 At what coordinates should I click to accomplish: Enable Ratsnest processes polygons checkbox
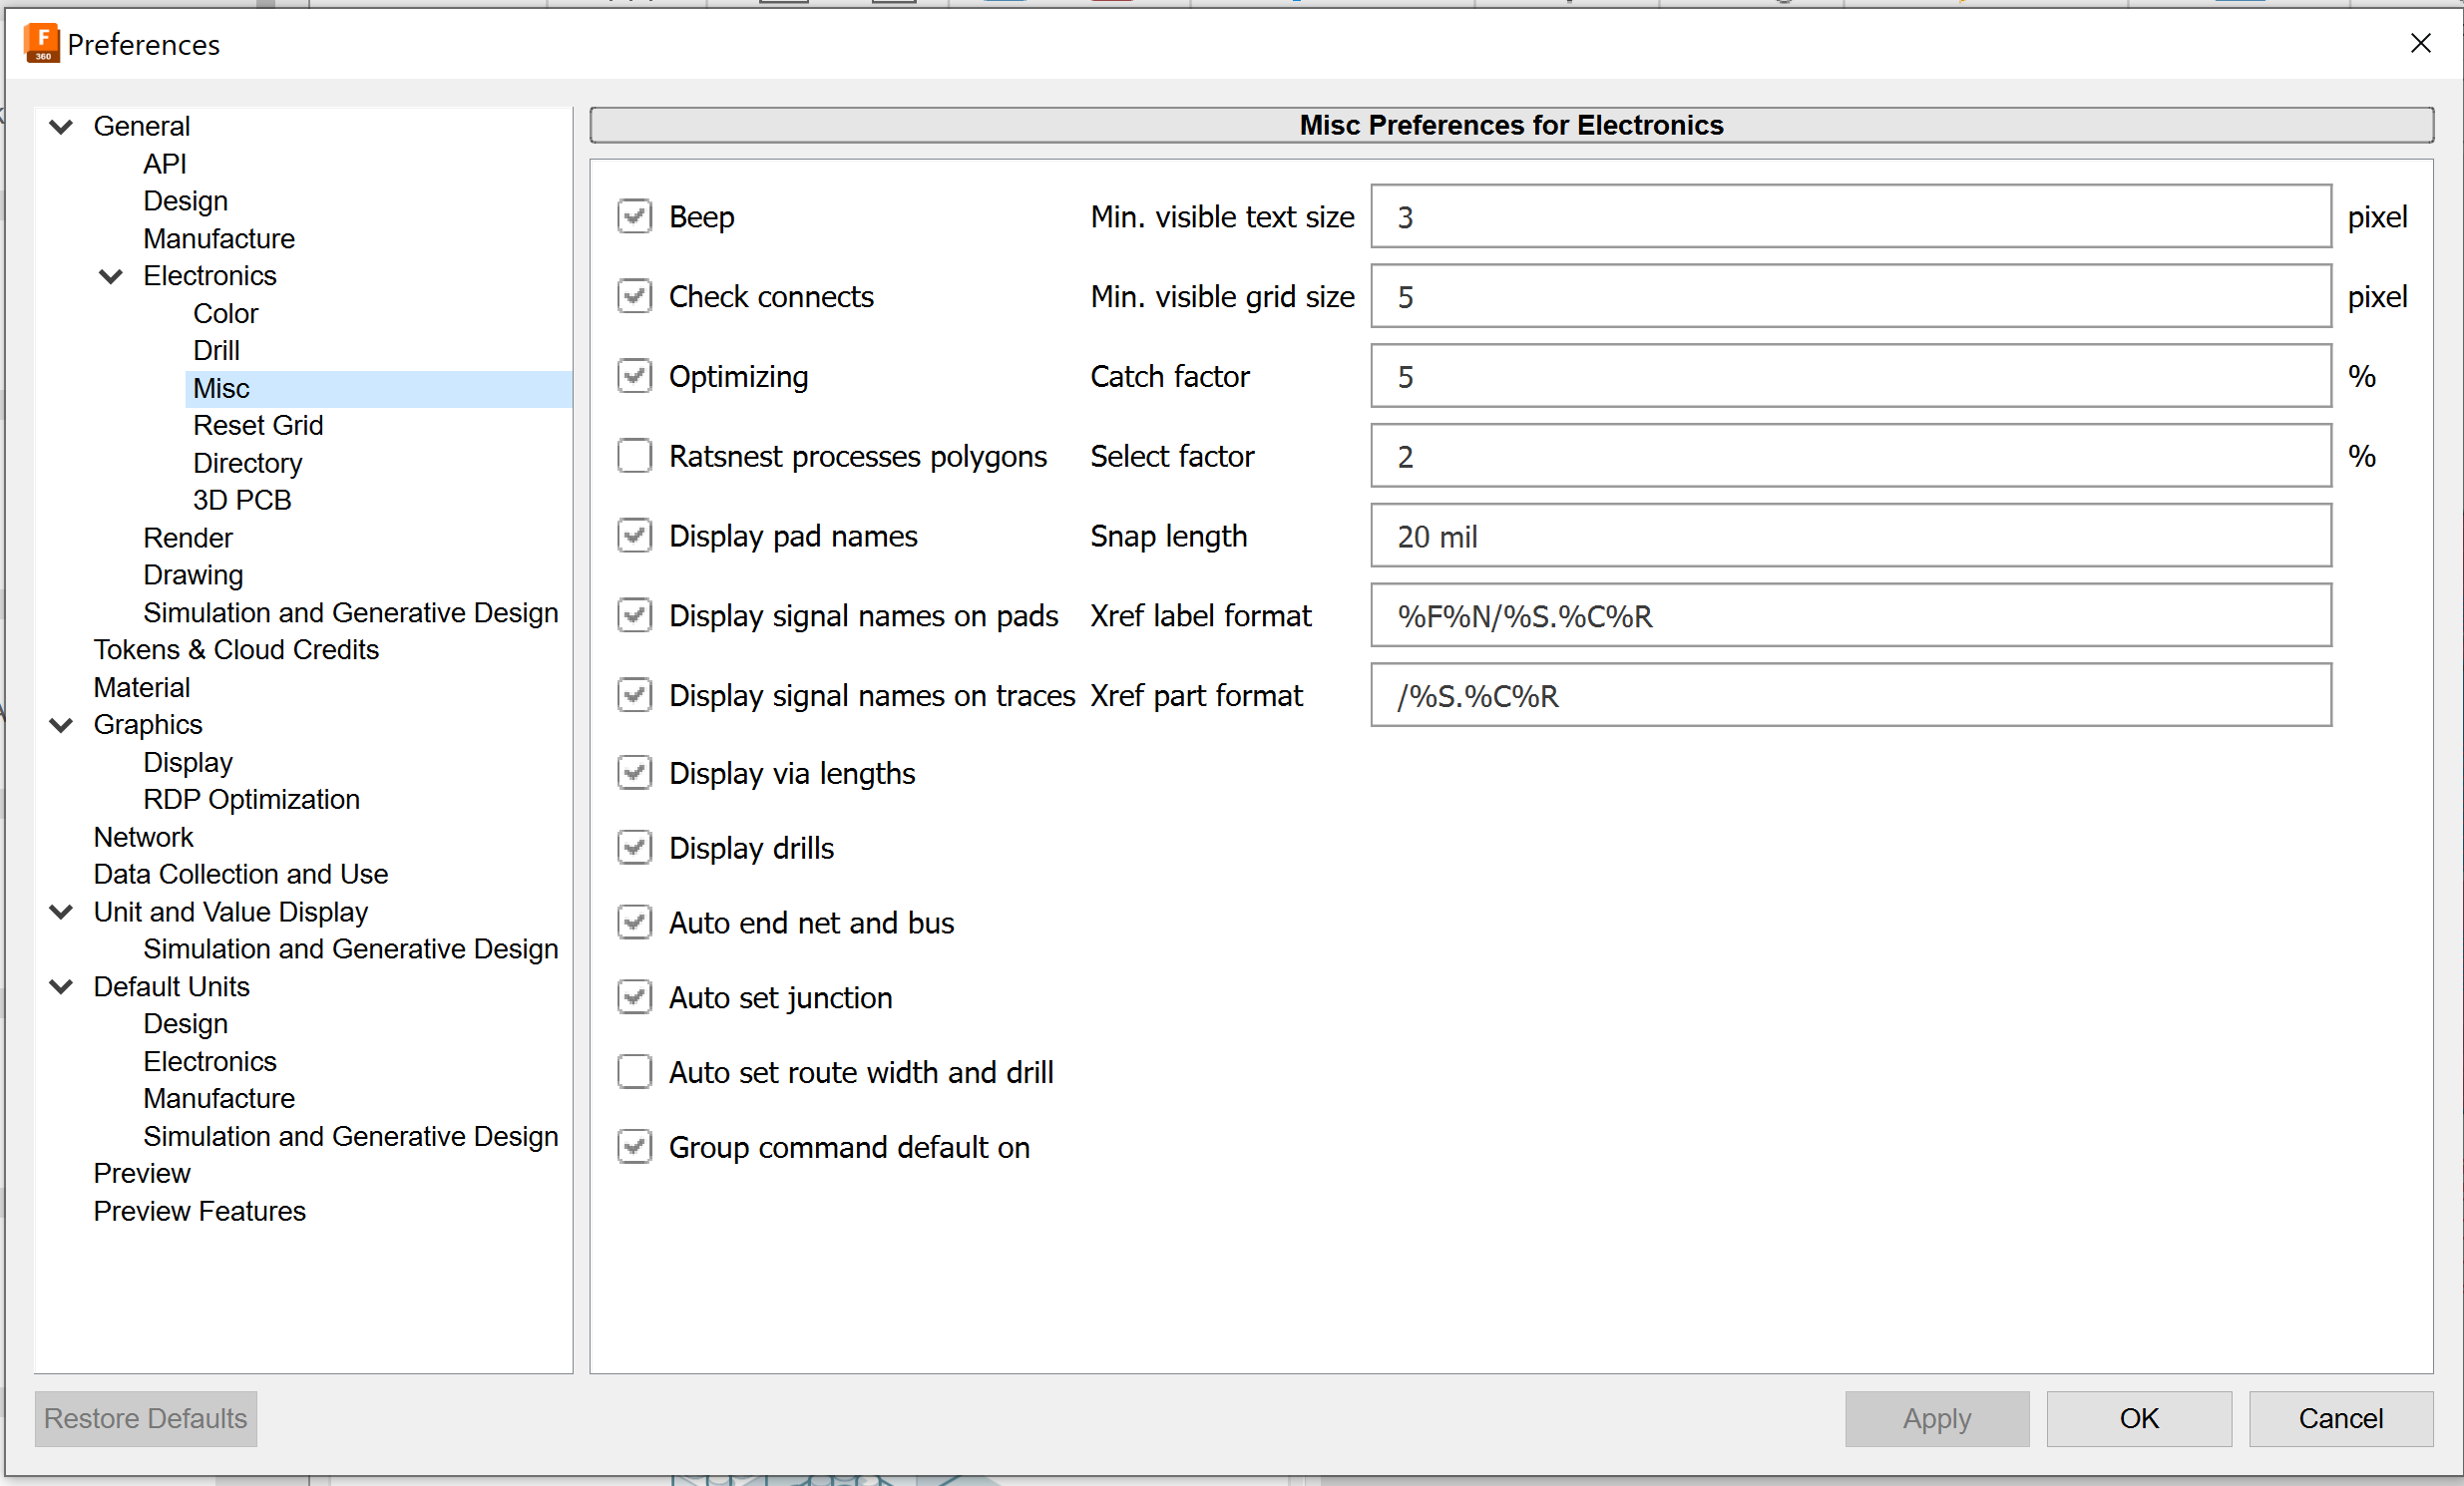point(635,456)
